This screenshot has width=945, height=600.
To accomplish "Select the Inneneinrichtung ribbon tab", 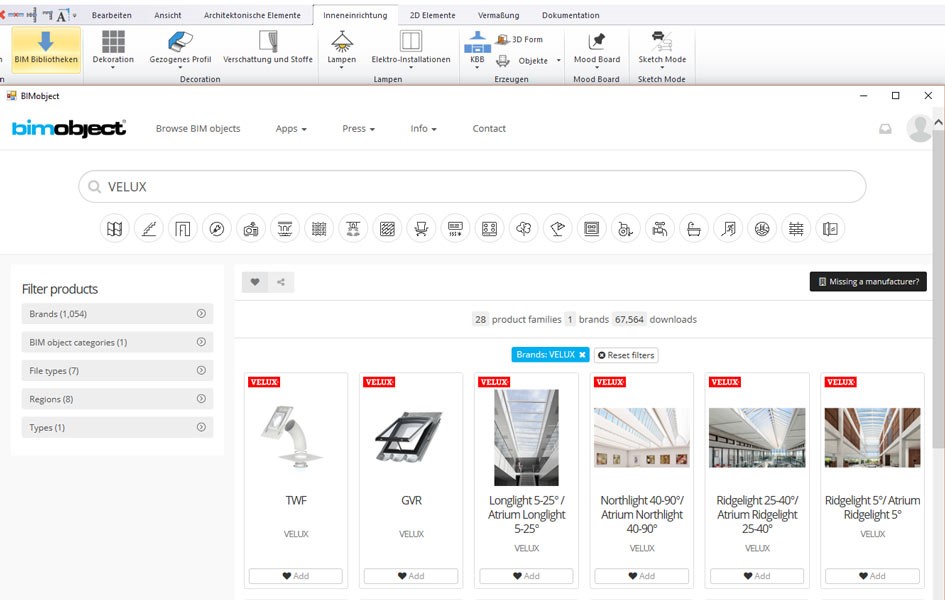I will [x=355, y=15].
